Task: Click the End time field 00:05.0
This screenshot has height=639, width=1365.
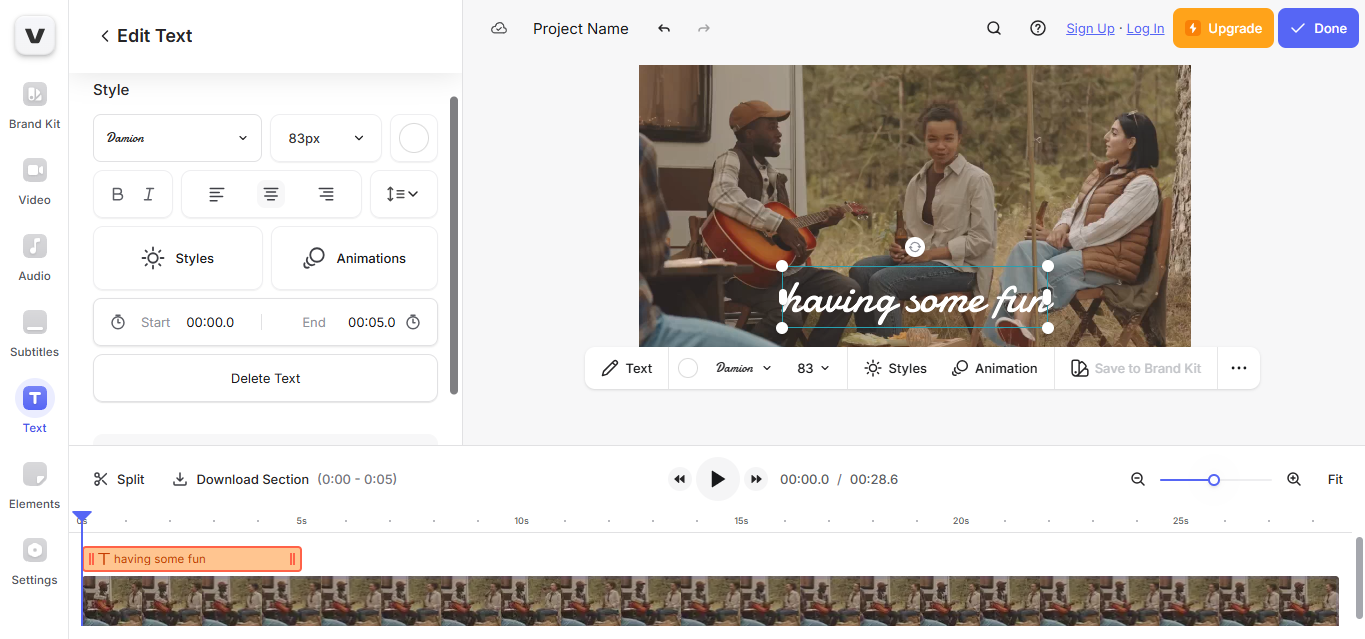Action: (x=371, y=322)
